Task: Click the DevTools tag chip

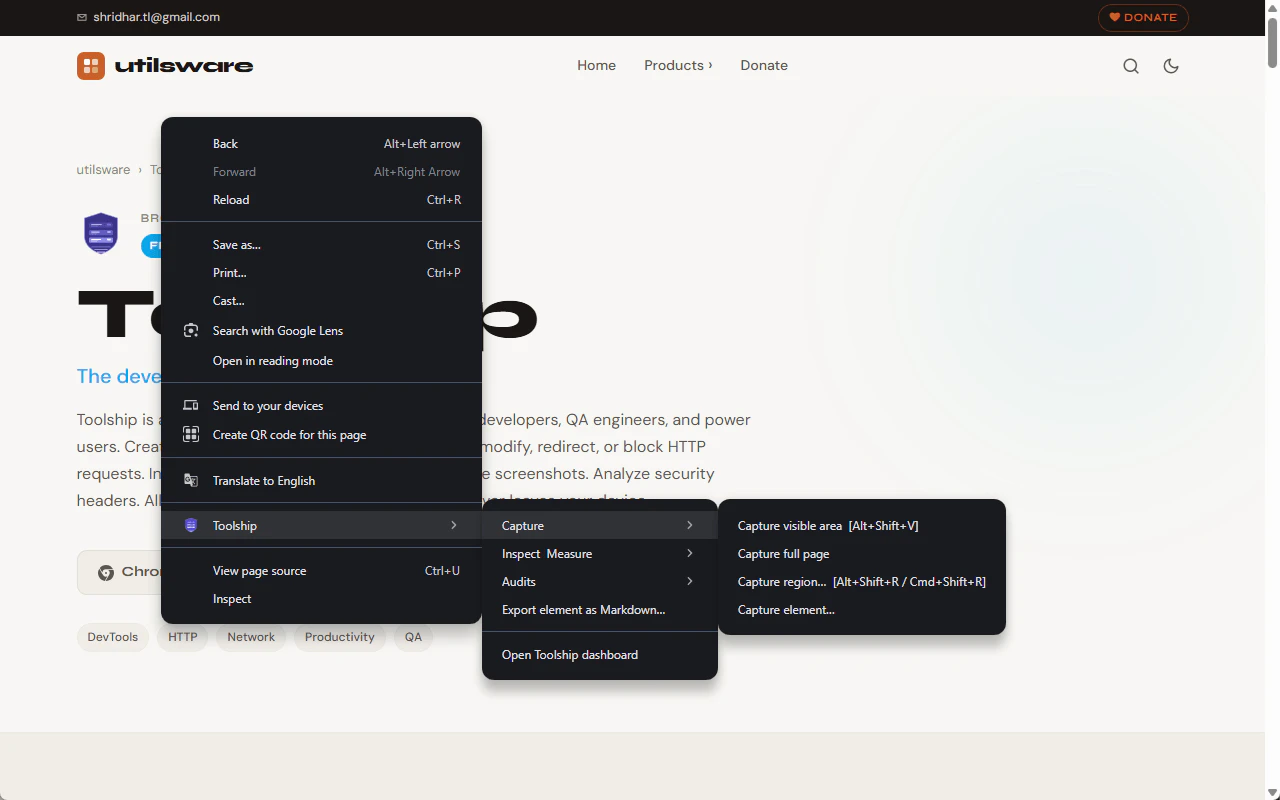Action: click(x=113, y=637)
